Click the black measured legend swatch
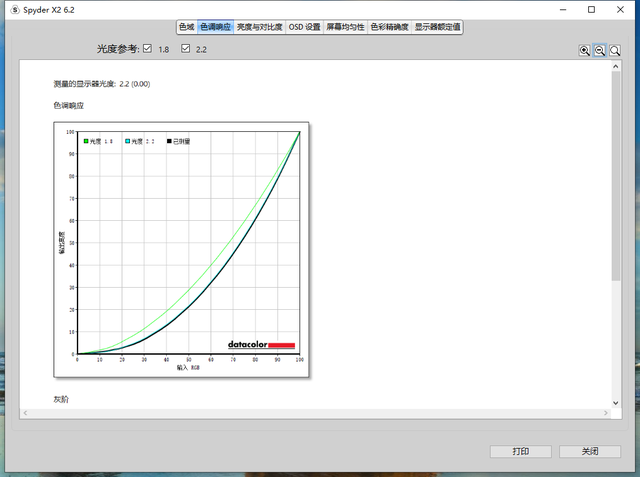640x477 pixels. pos(169,141)
